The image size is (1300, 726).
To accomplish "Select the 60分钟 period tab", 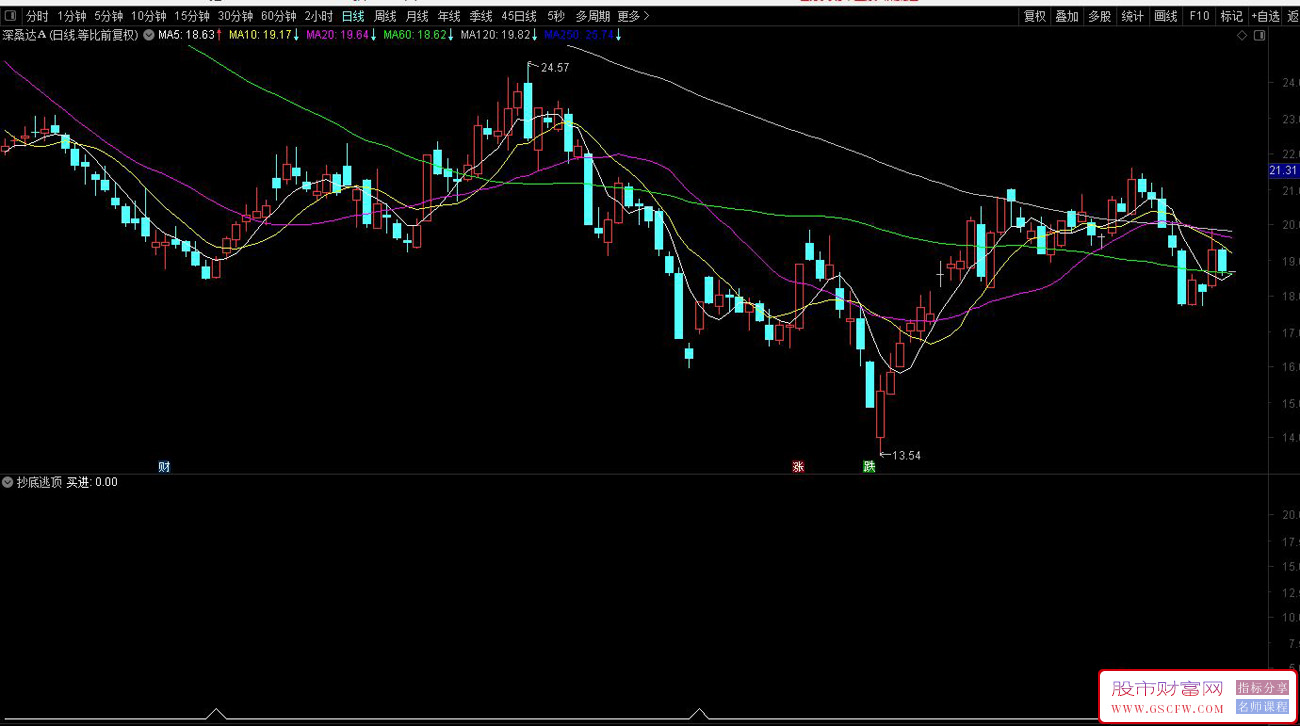I will pyautogui.click(x=278, y=16).
